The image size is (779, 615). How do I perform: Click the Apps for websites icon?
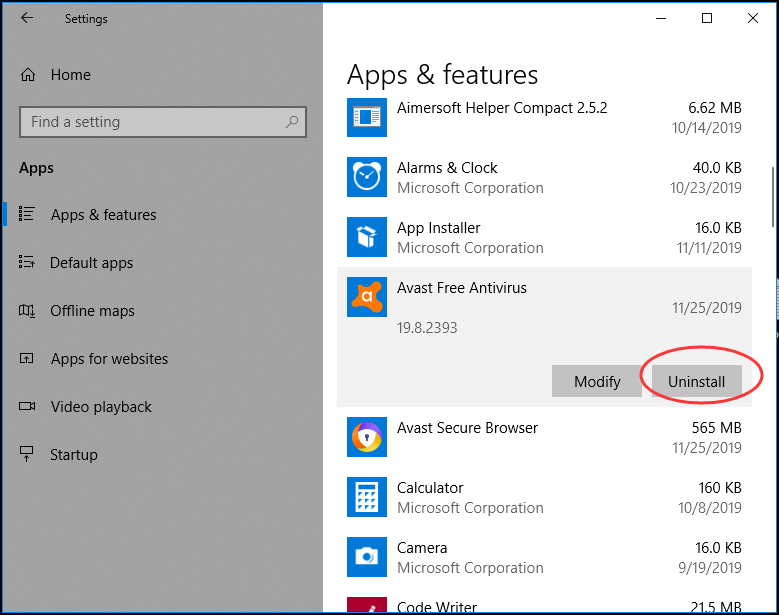26,358
